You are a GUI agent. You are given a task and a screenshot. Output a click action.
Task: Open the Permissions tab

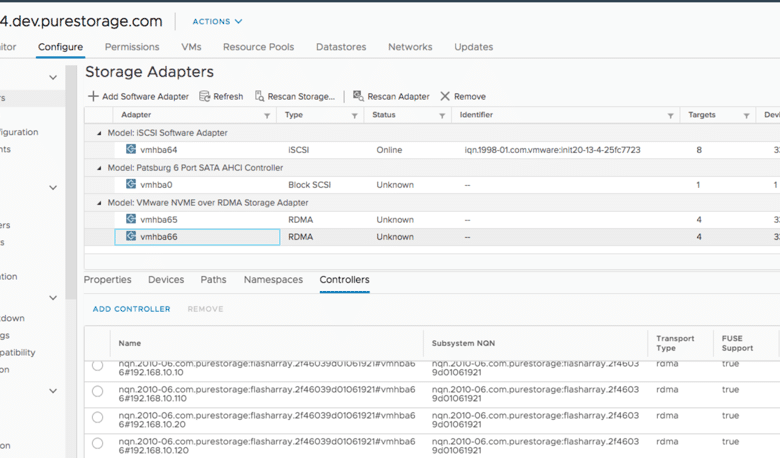coord(132,47)
